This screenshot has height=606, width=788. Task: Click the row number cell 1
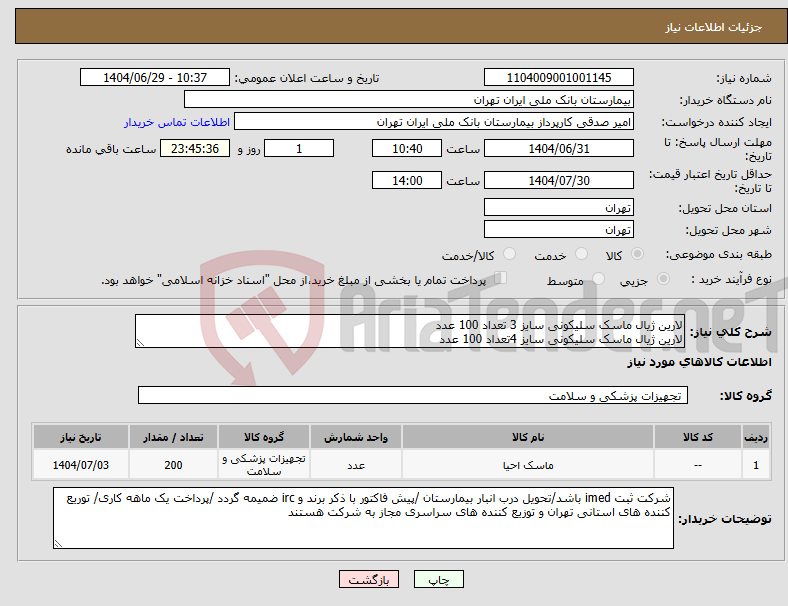point(755,465)
